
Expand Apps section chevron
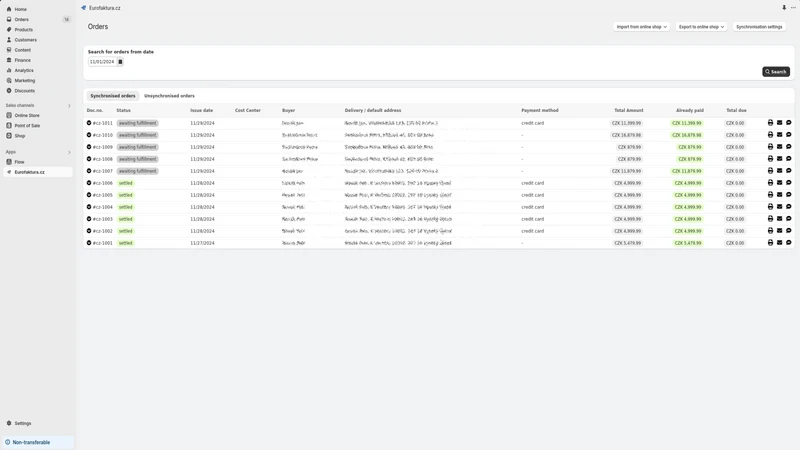[x=69, y=152]
